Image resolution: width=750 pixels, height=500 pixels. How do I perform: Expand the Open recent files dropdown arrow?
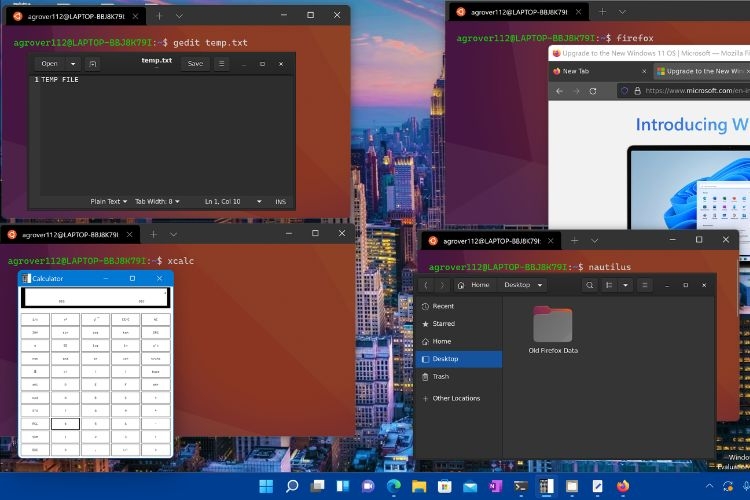70,63
